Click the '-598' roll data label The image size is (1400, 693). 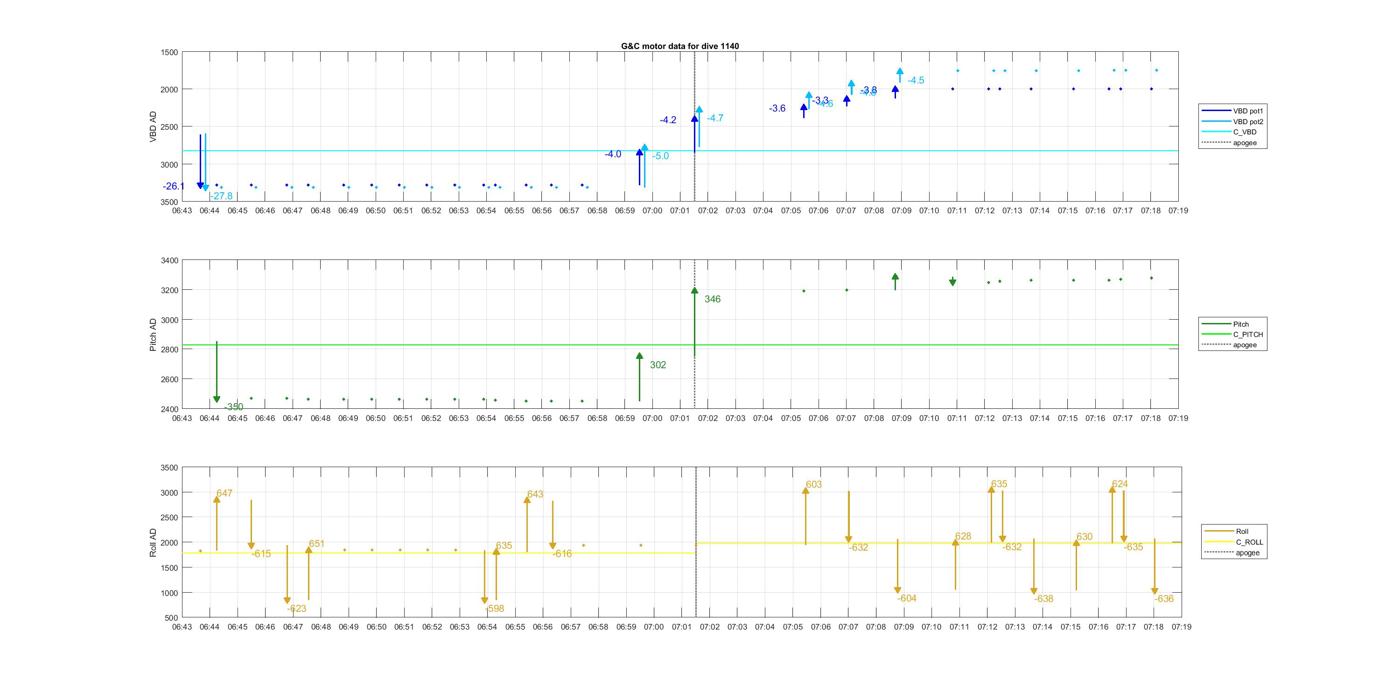click(495, 608)
